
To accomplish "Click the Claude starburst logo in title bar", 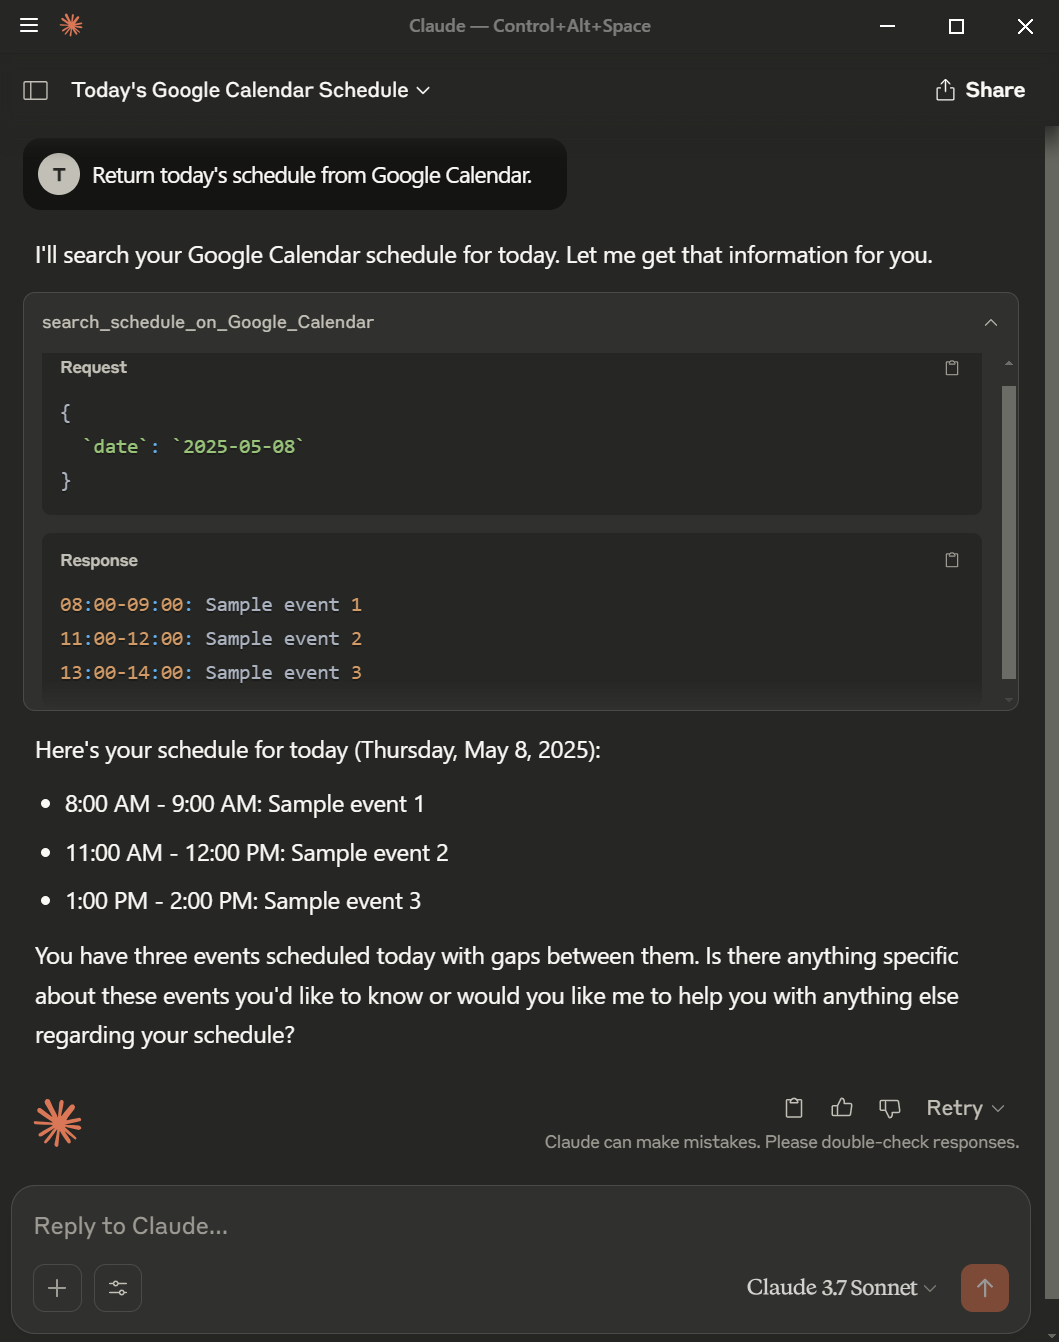I will 71,25.
